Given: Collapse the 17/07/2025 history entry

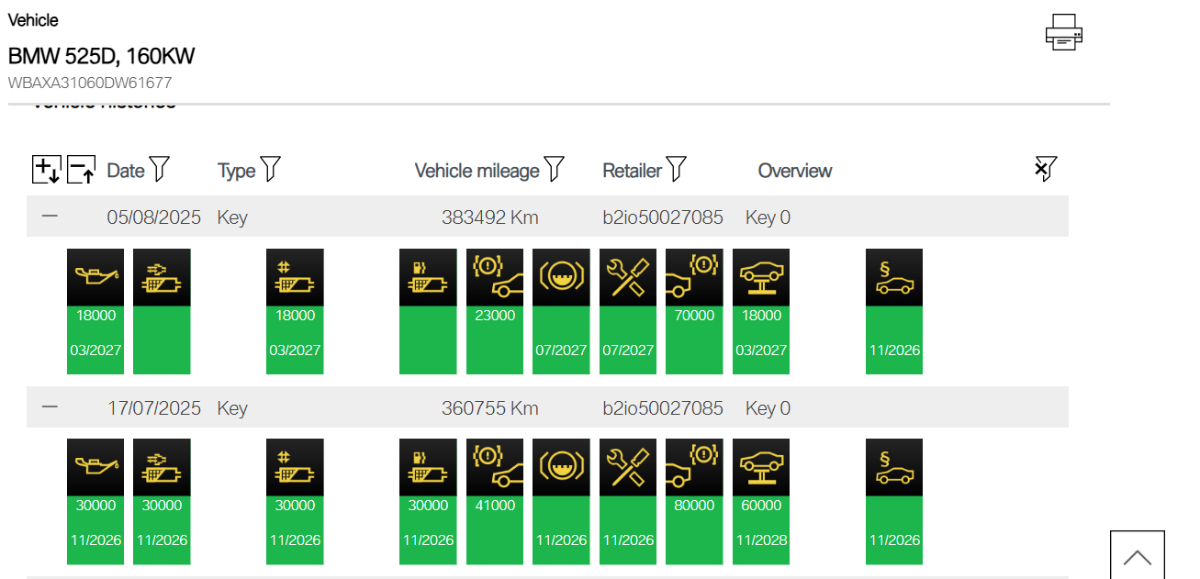Looking at the screenshot, I should (x=50, y=407).
